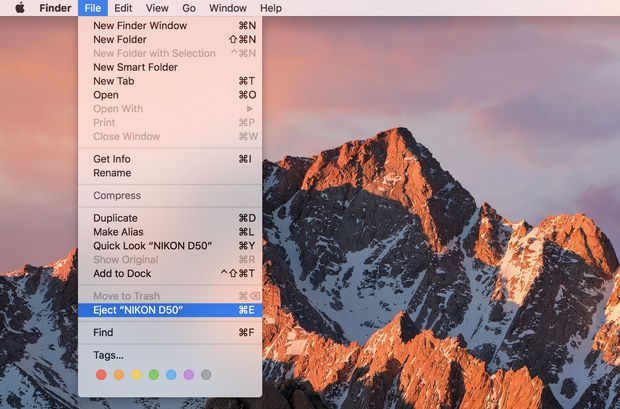Open the Tags… dialog entry
This screenshot has height=409, width=620.
[108, 355]
